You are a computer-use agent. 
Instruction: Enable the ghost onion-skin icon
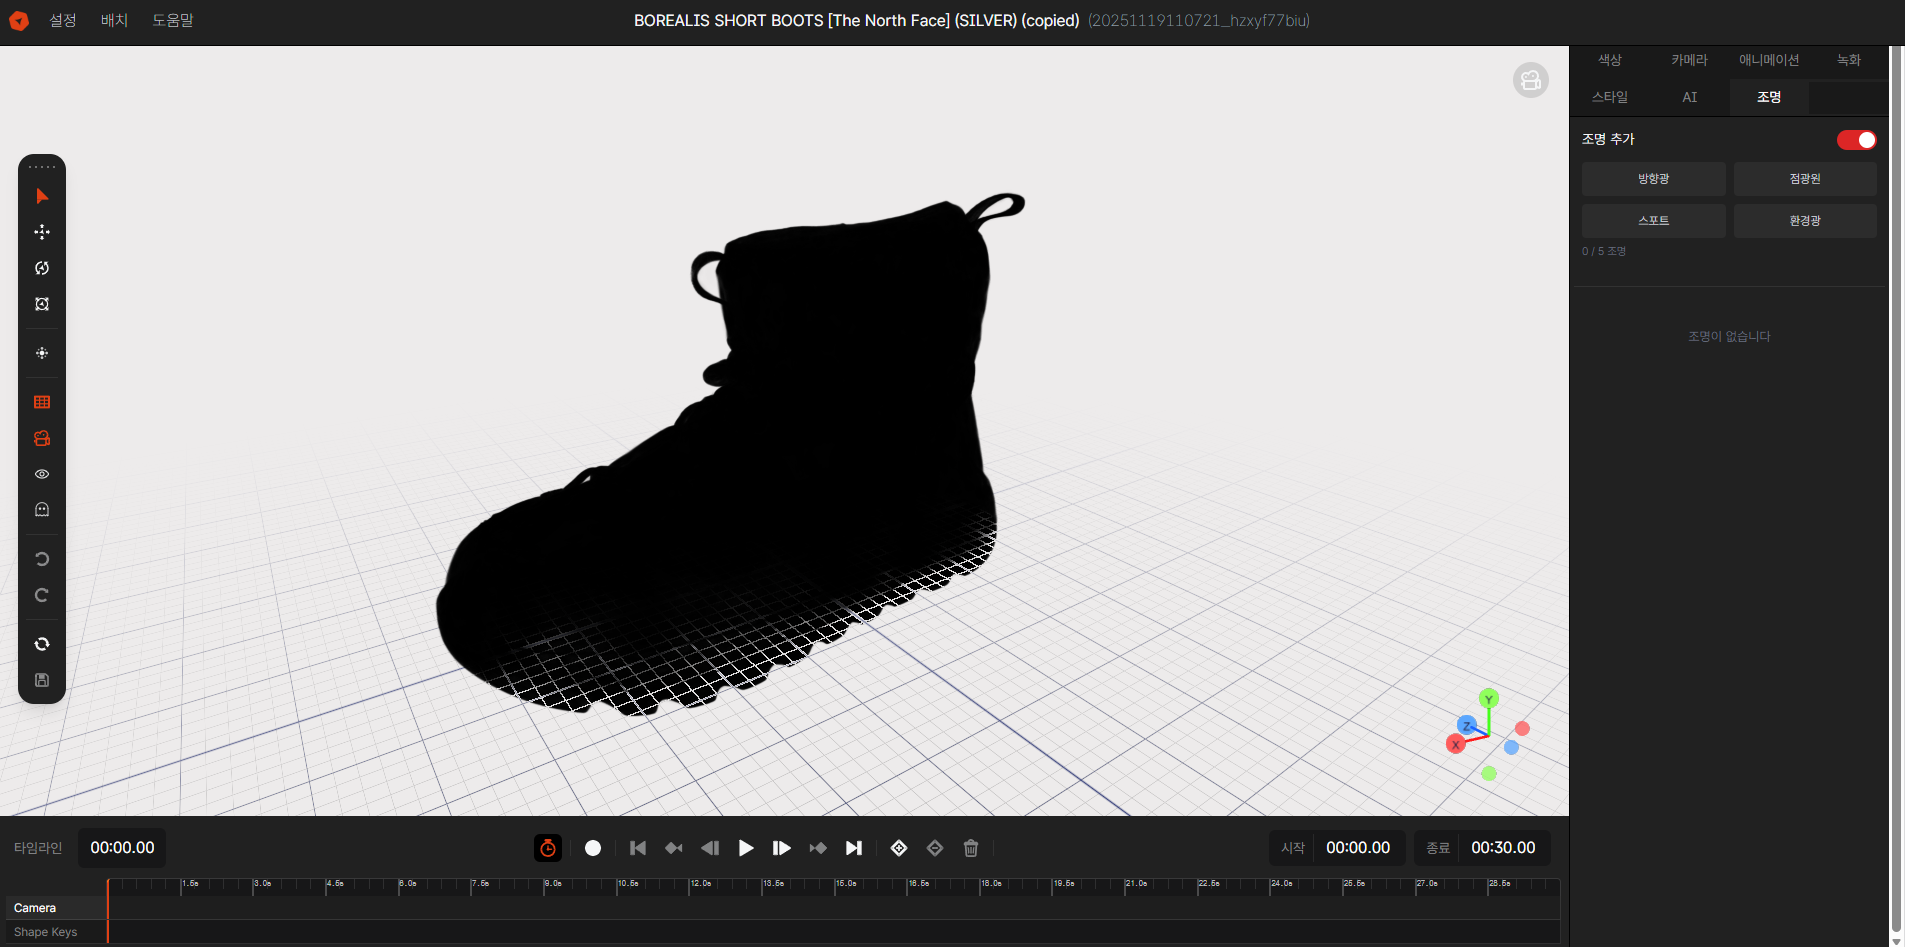[41, 509]
